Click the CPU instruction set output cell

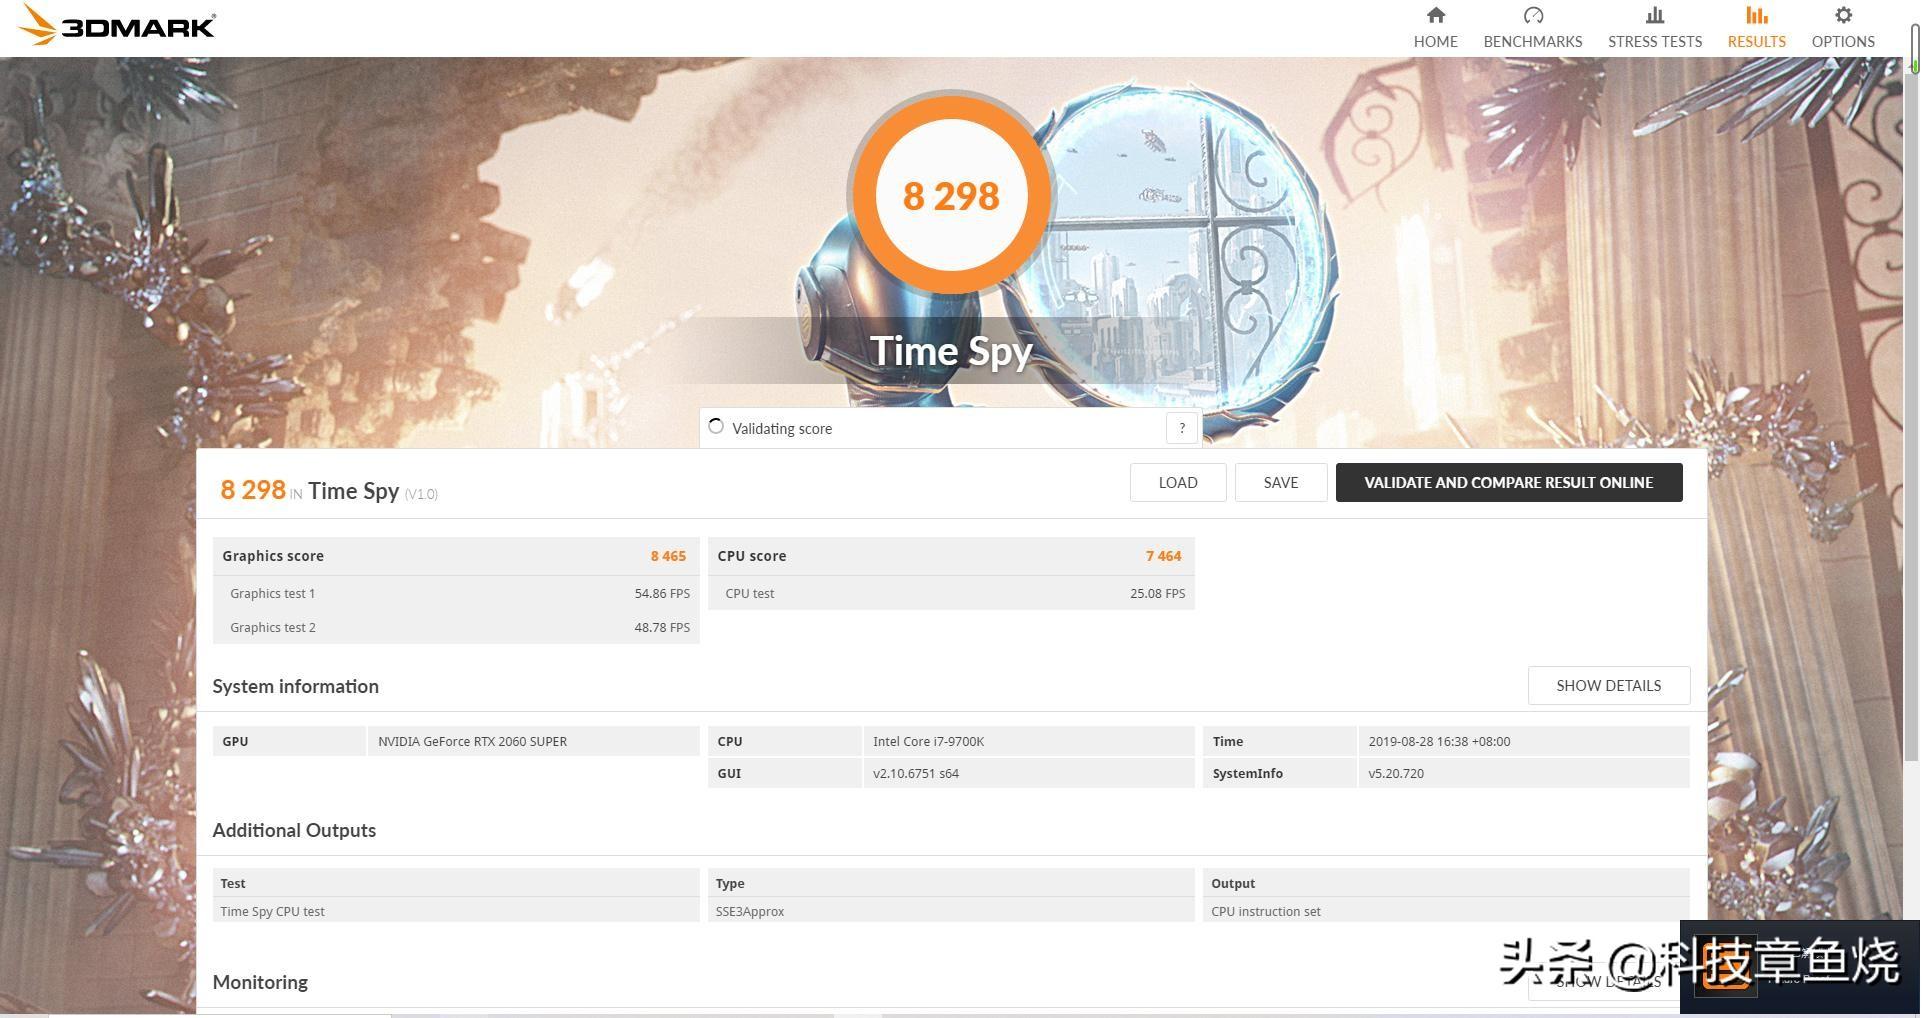[x=1446, y=912]
